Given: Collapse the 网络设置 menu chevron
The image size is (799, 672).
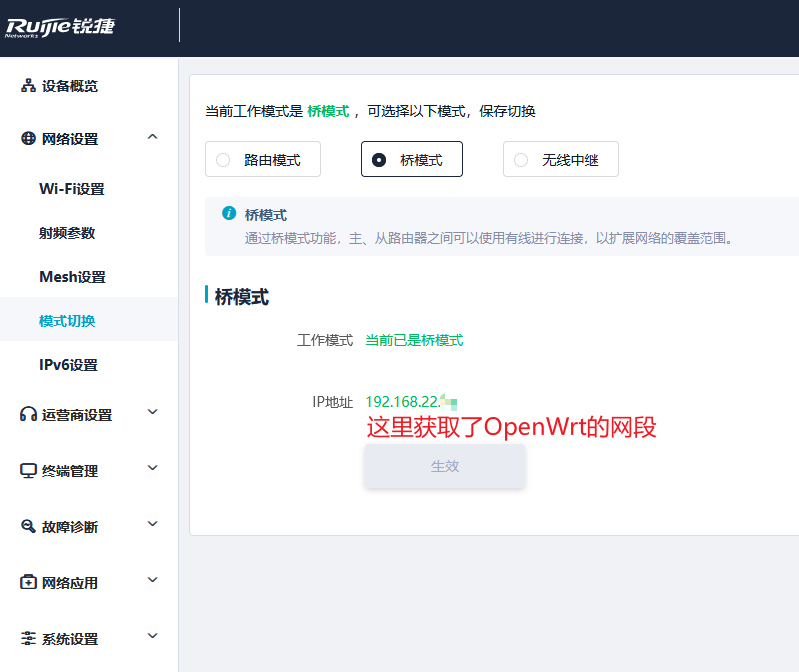Looking at the screenshot, I should [x=152, y=137].
